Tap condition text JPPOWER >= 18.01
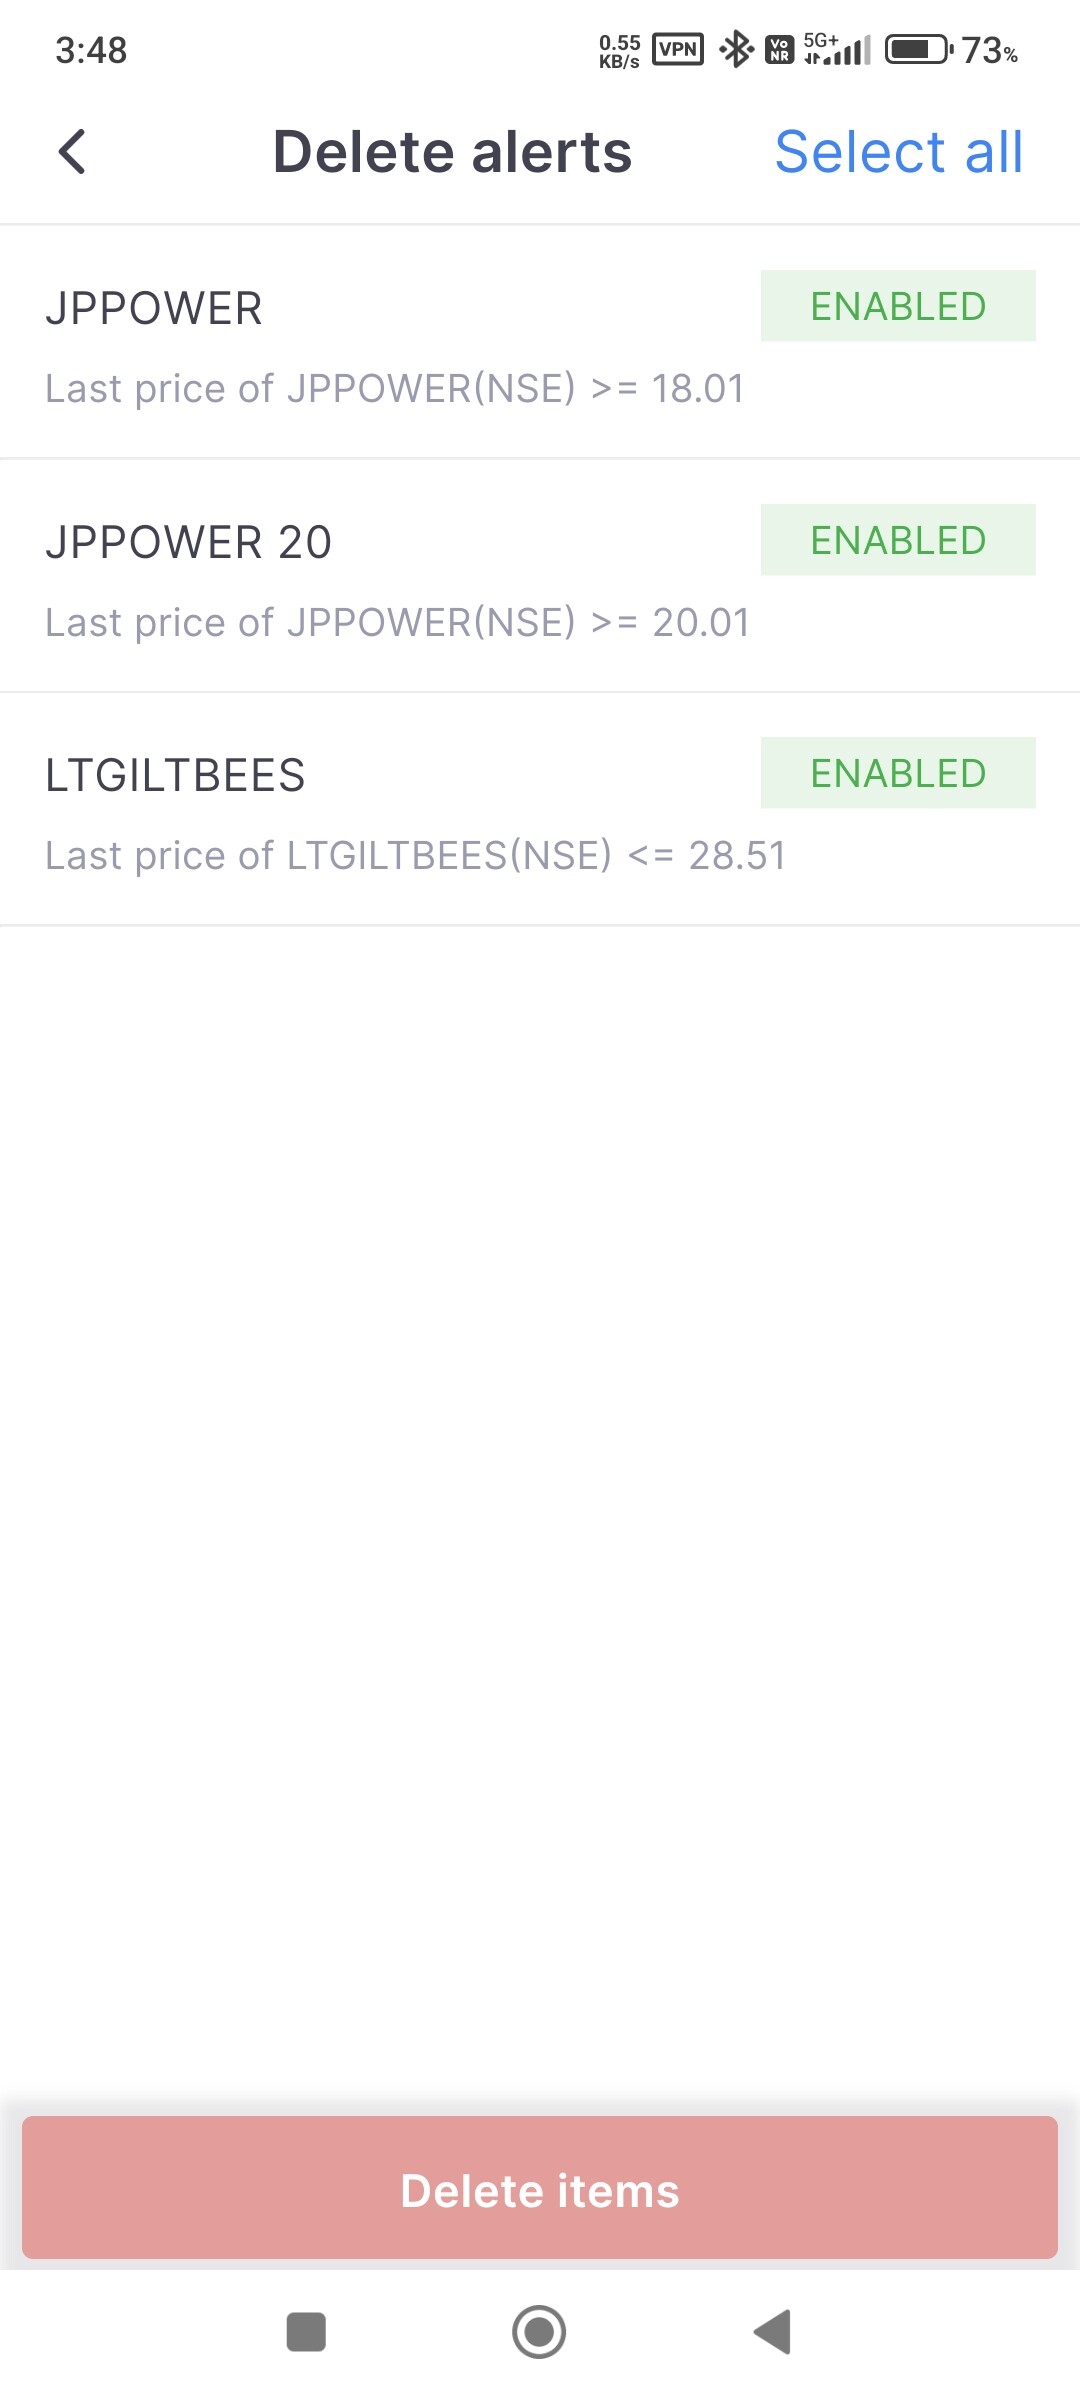The height and width of the screenshot is (2400, 1080). click(x=395, y=388)
